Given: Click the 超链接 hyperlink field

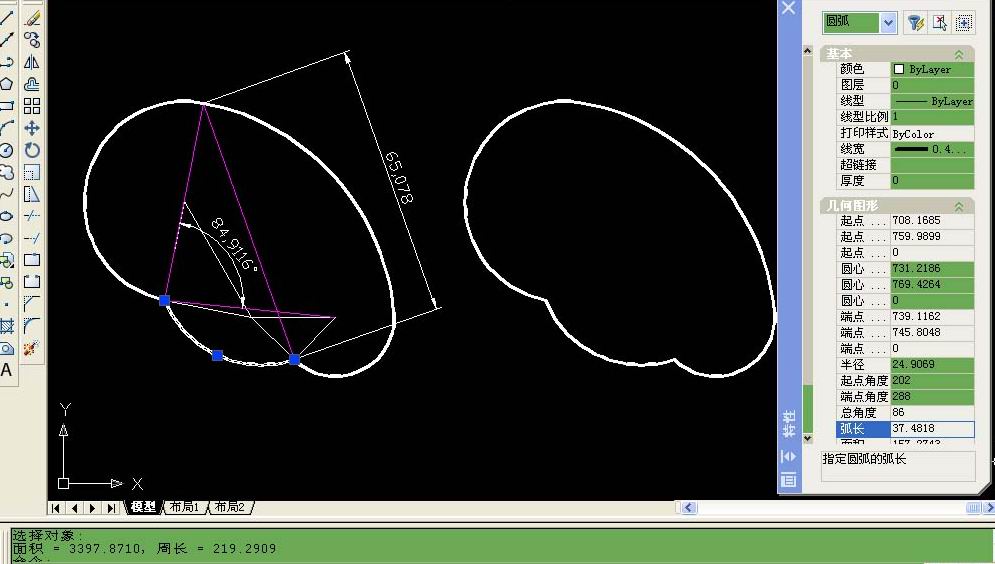Looking at the screenshot, I should pos(932,165).
